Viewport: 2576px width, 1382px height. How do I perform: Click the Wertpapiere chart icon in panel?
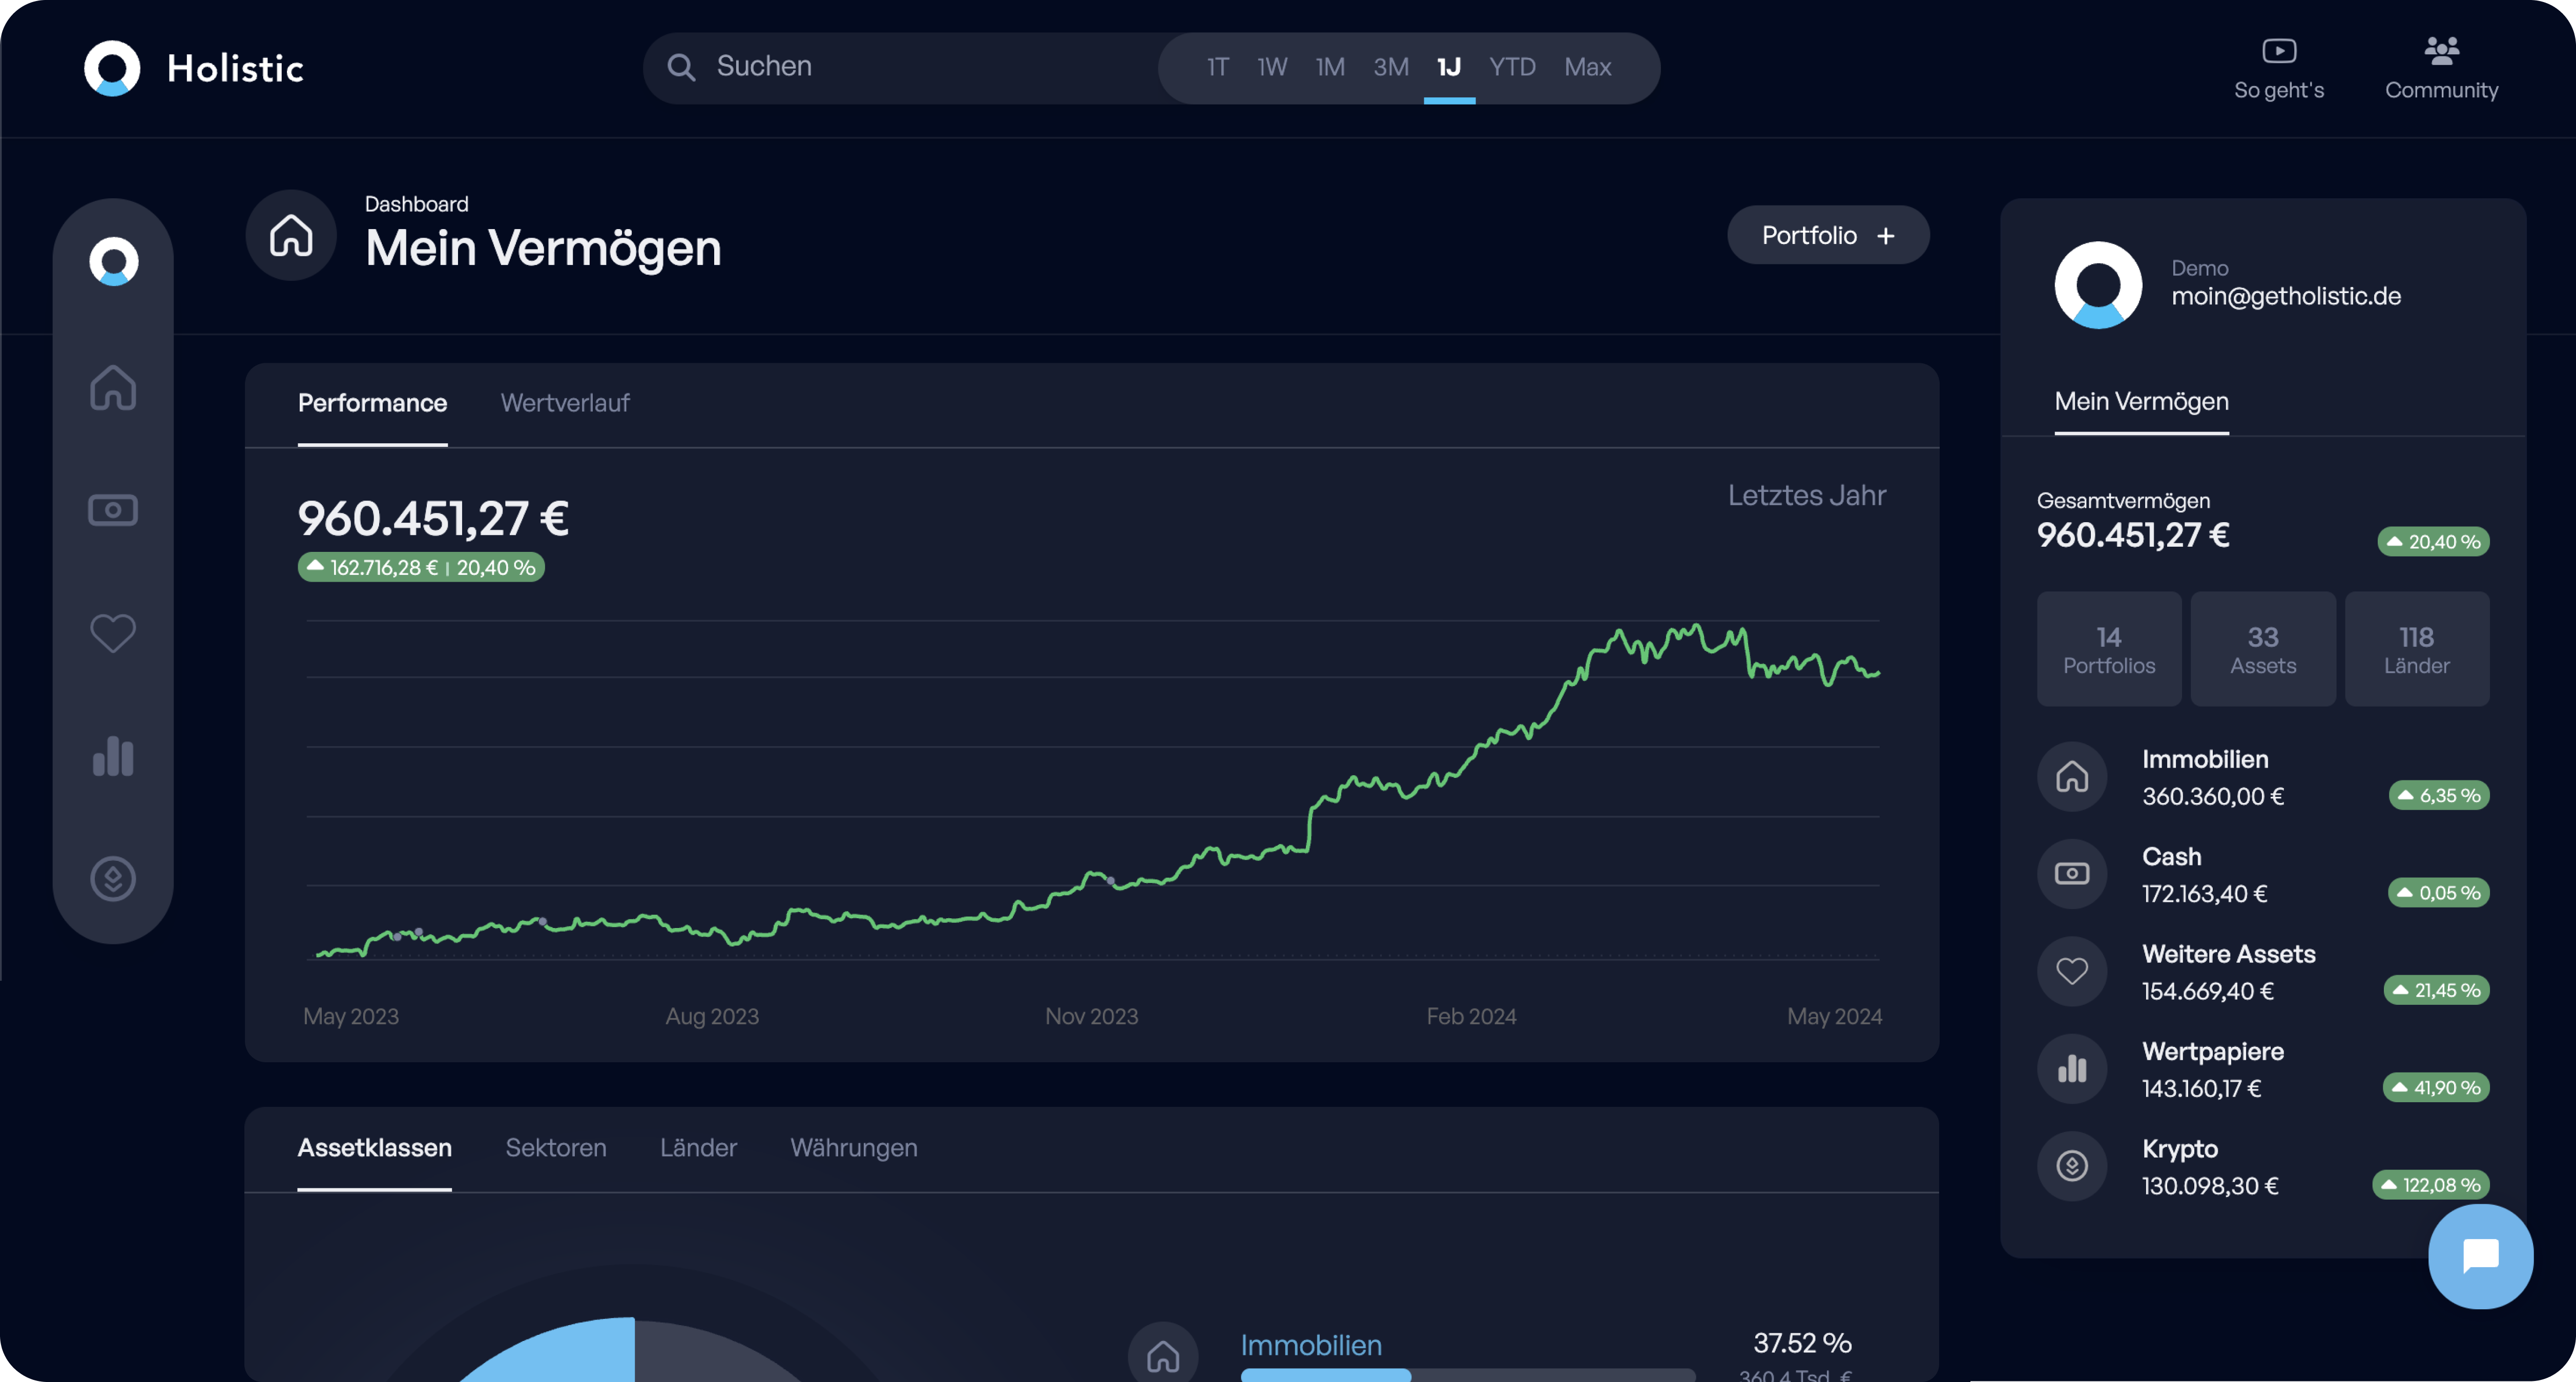[x=2072, y=1068]
